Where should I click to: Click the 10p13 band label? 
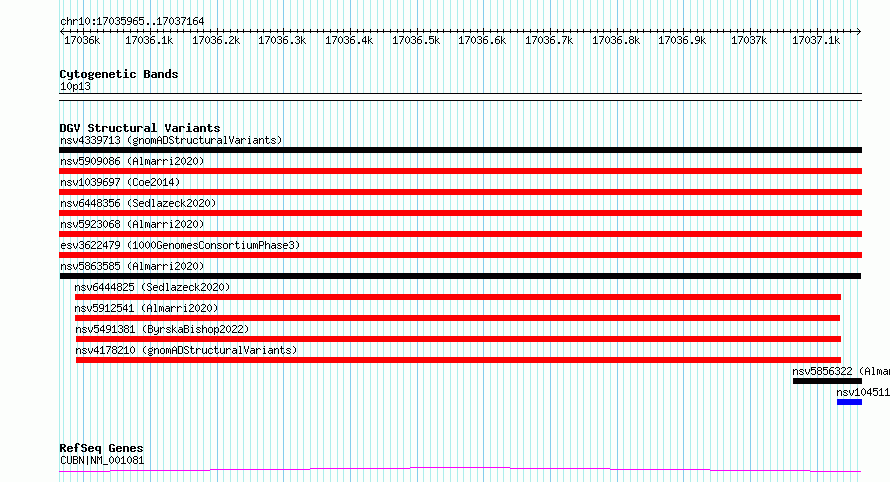(75, 86)
